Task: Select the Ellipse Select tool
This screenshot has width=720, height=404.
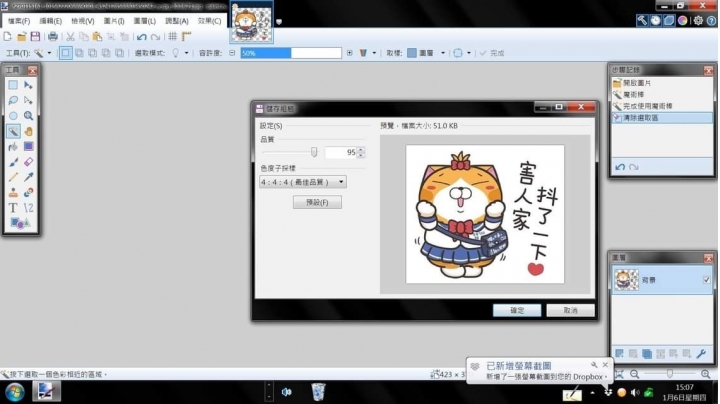Action: tap(13, 116)
